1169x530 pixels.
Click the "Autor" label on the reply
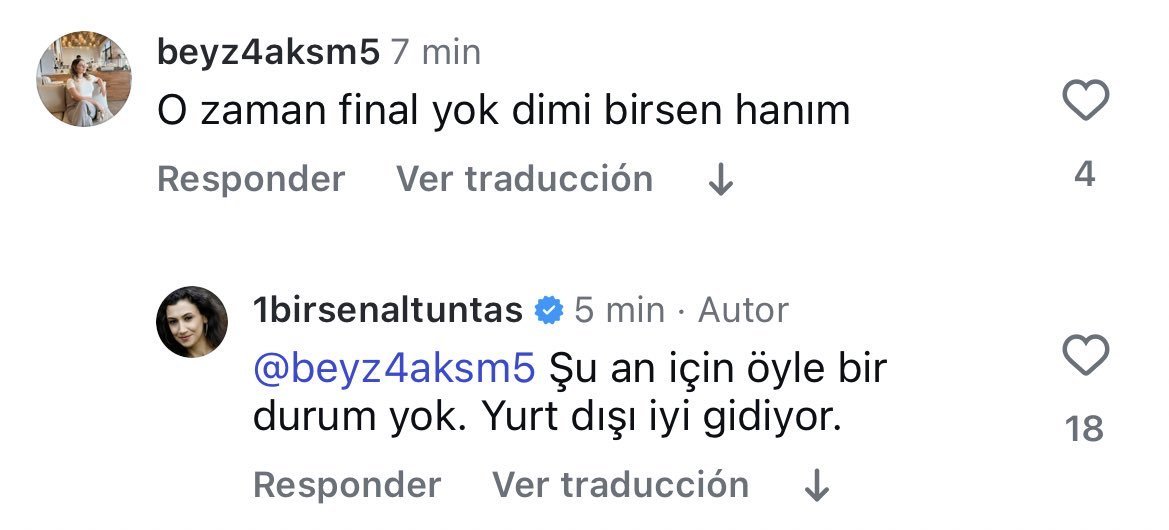click(x=743, y=311)
